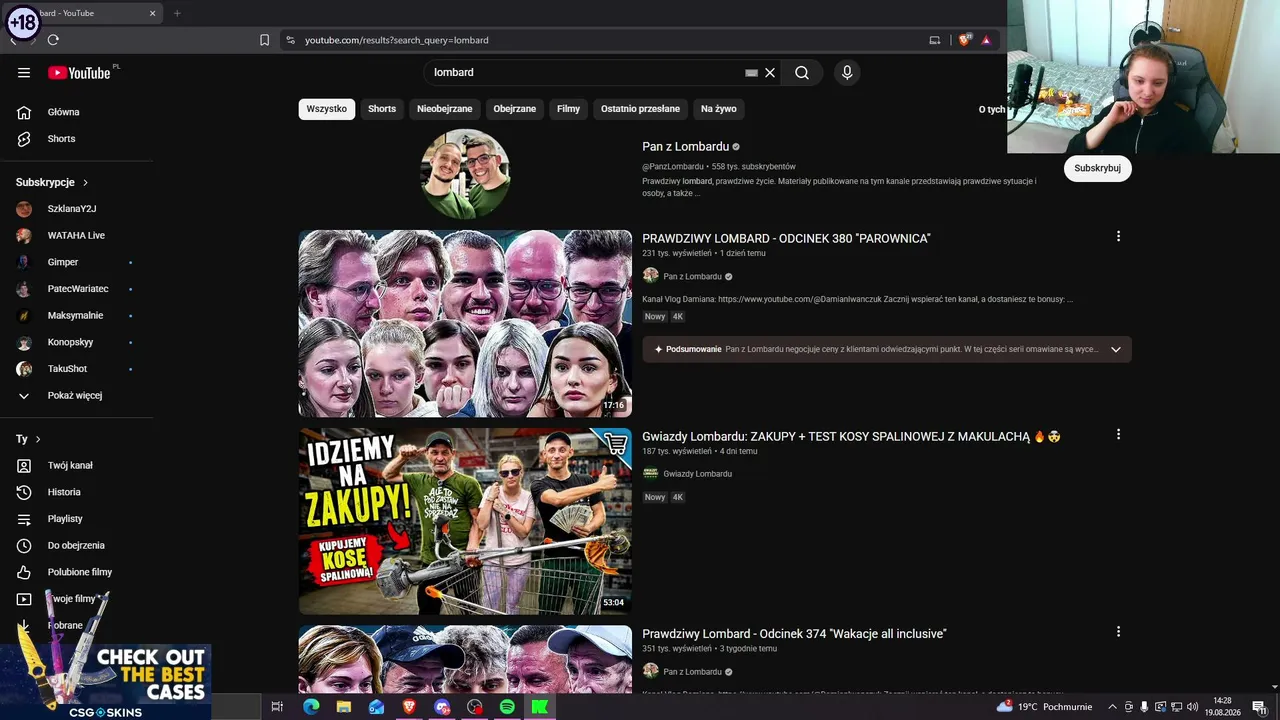
Task: Open File Explorer from the taskbar
Action: tap(343, 707)
